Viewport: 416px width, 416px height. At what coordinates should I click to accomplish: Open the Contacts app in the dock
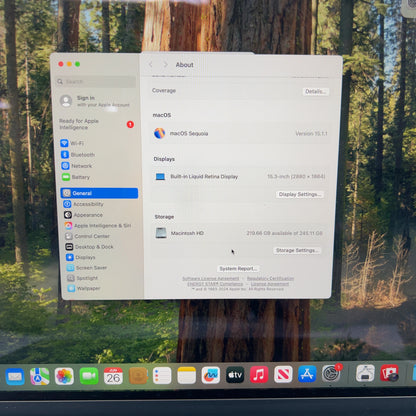pyautogui.click(x=138, y=376)
